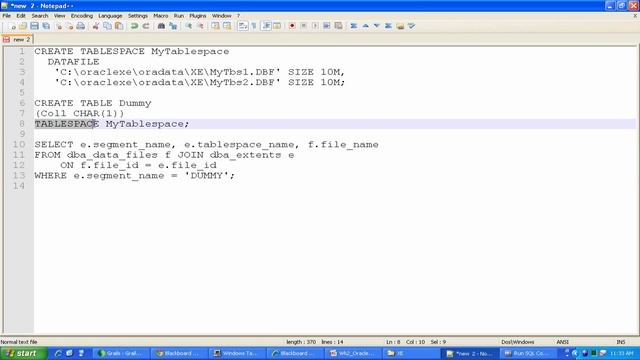The height and width of the screenshot is (360, 640).
Task: Open the Window menu
Action: pyautogui.click(x=221, y=16)
